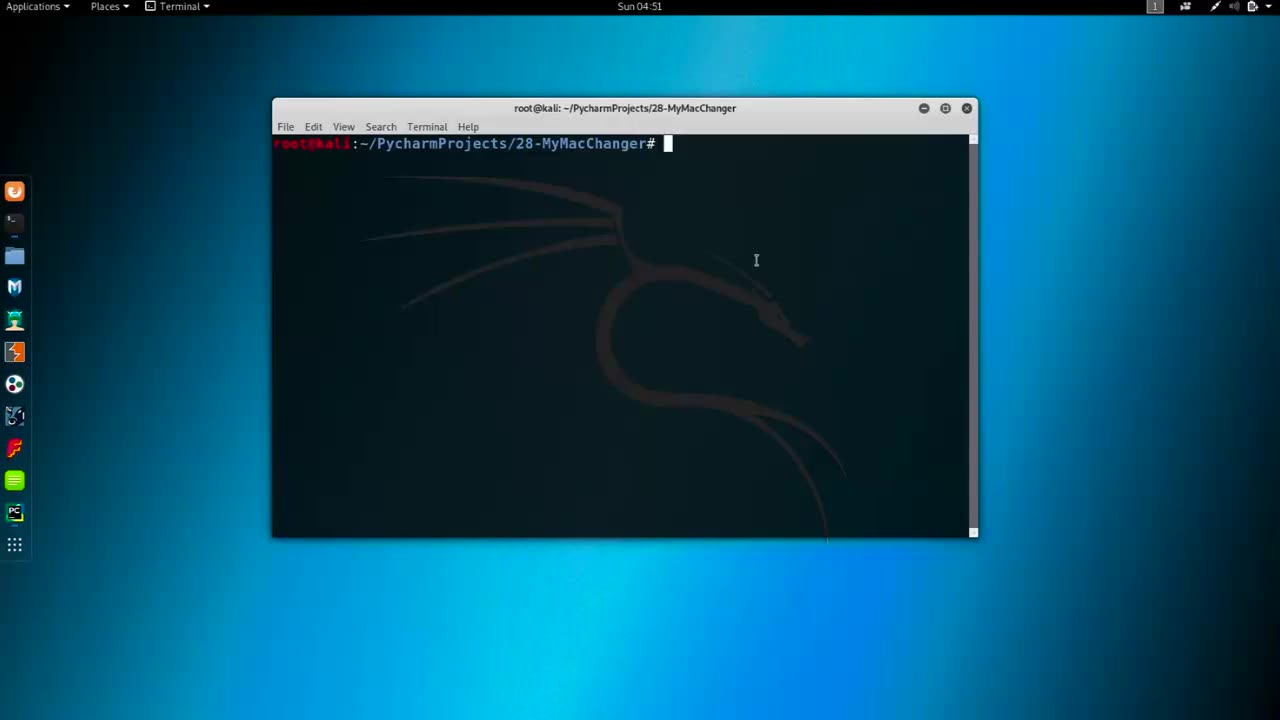Open the clock showing Sun 04:51

click(x=640, y=6)
